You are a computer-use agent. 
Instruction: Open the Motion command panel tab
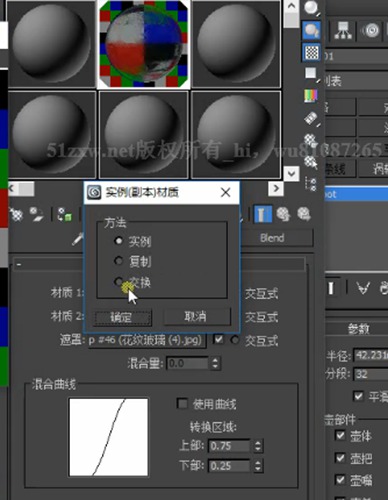[x=370, y=31]
